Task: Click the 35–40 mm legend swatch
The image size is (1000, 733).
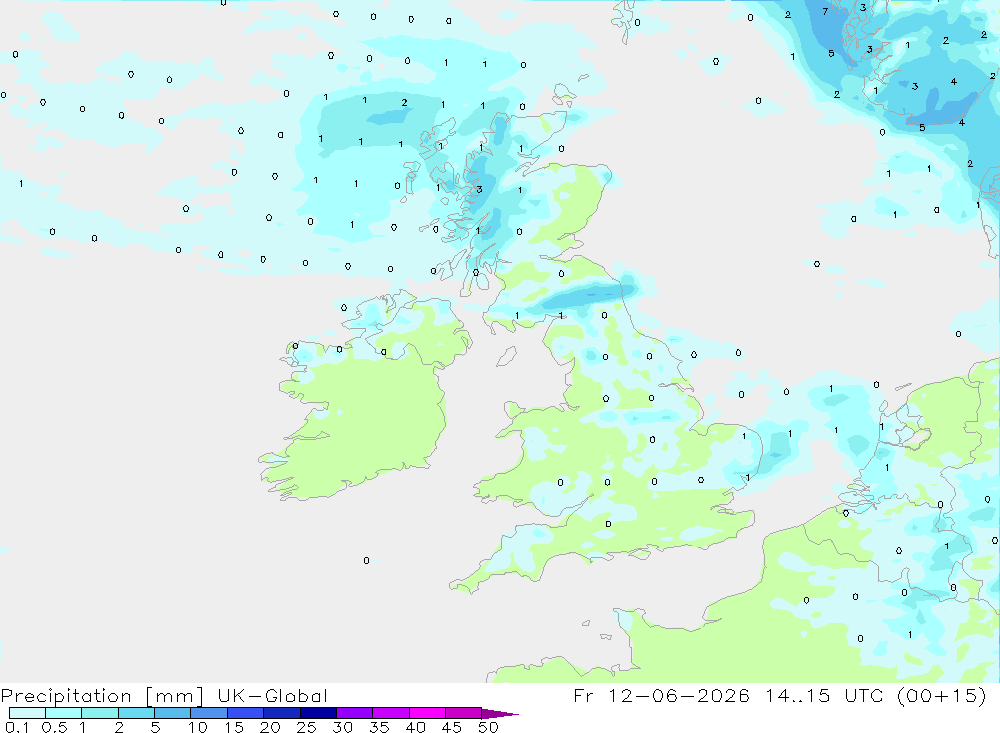Action: coord(391,713)
